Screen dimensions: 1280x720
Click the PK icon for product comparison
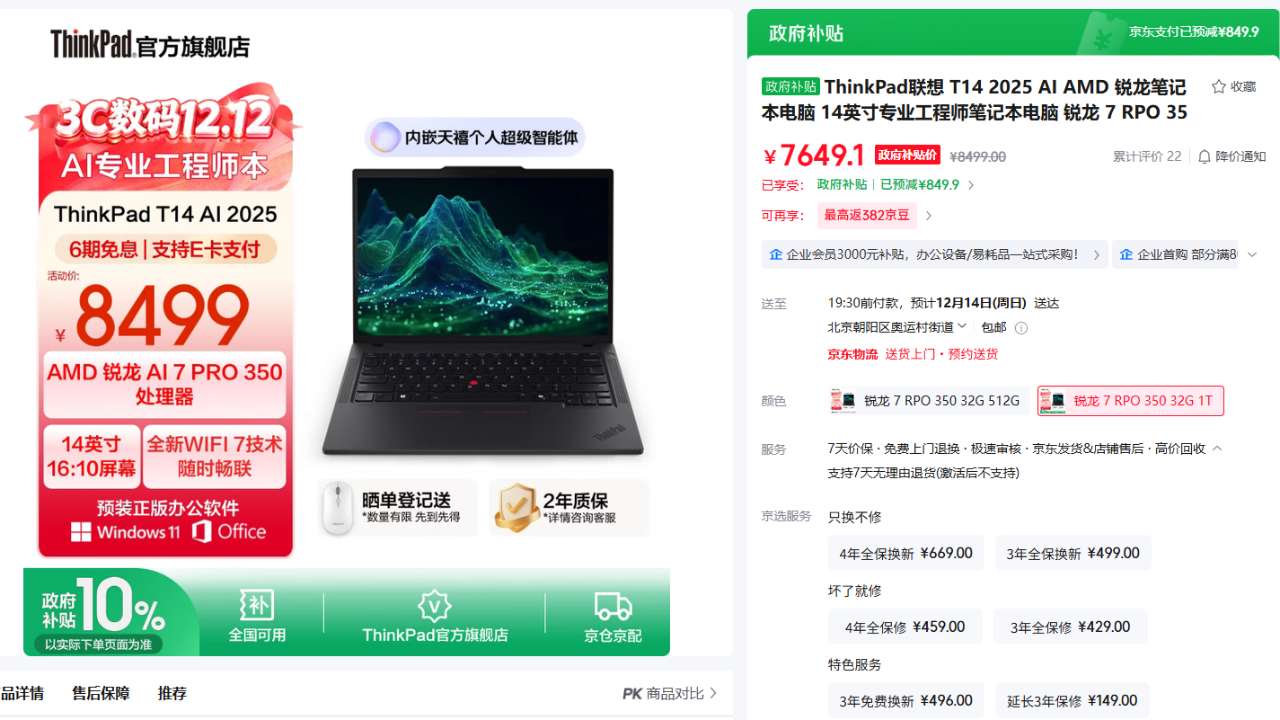click(x=632, y=693)
